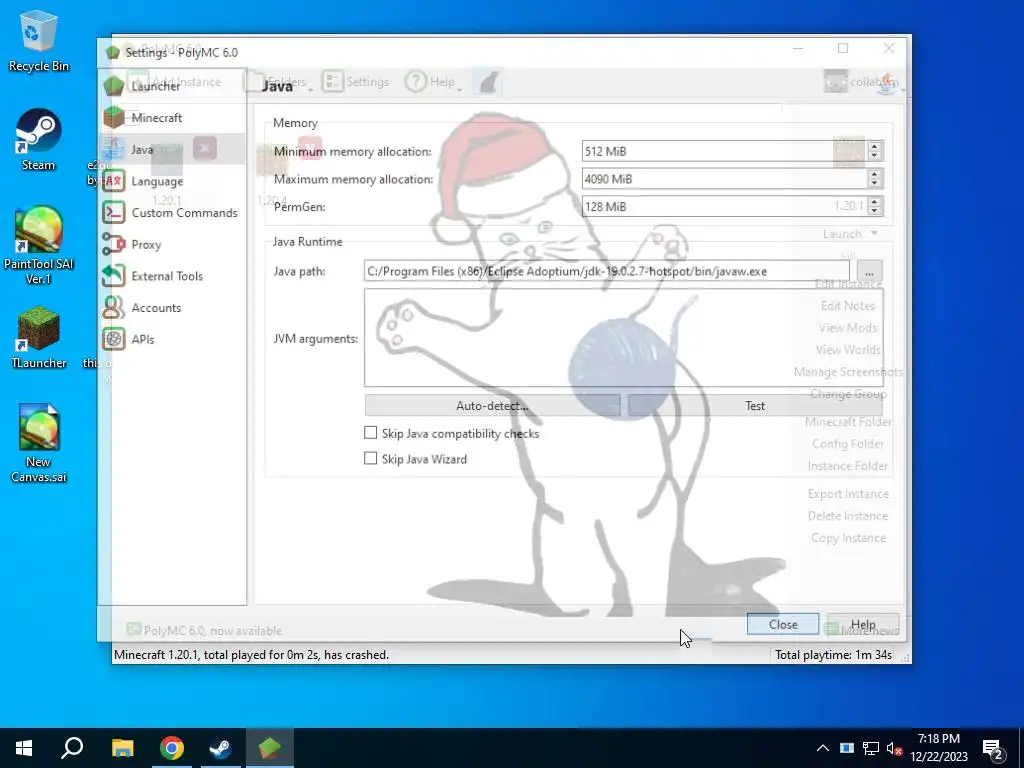Click the Java path text field

(x=607, y=271)
